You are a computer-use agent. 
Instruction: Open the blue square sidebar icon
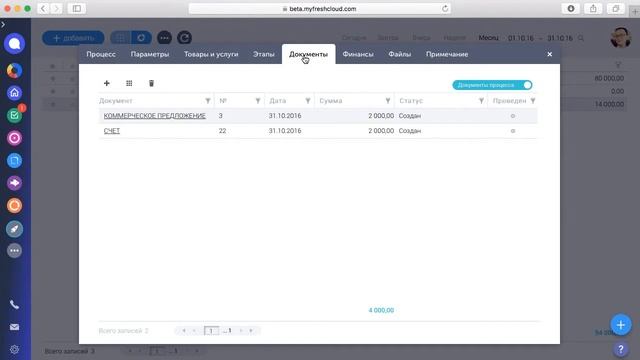14,160
